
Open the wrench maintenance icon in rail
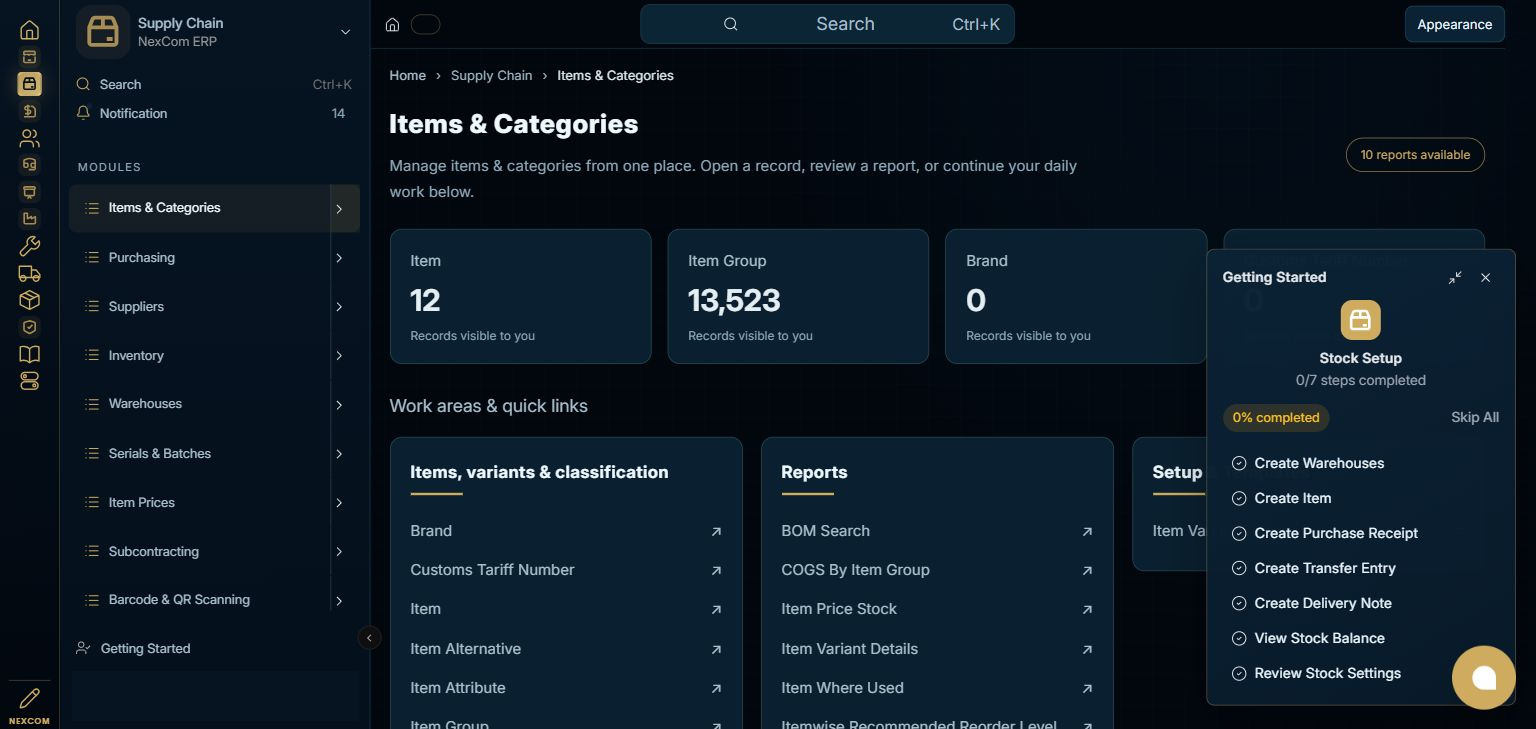(29, 246)
